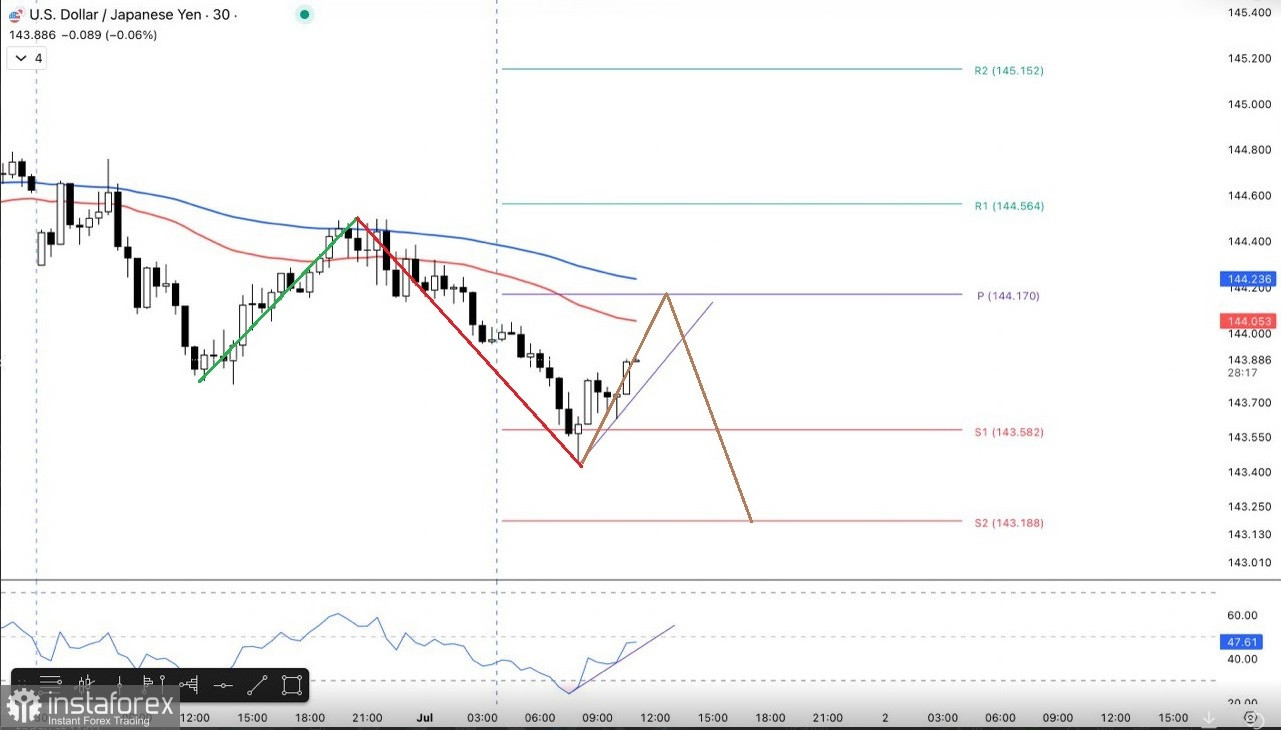
Task: Select the vertical line drawing tool
Action: coord(119,685)
